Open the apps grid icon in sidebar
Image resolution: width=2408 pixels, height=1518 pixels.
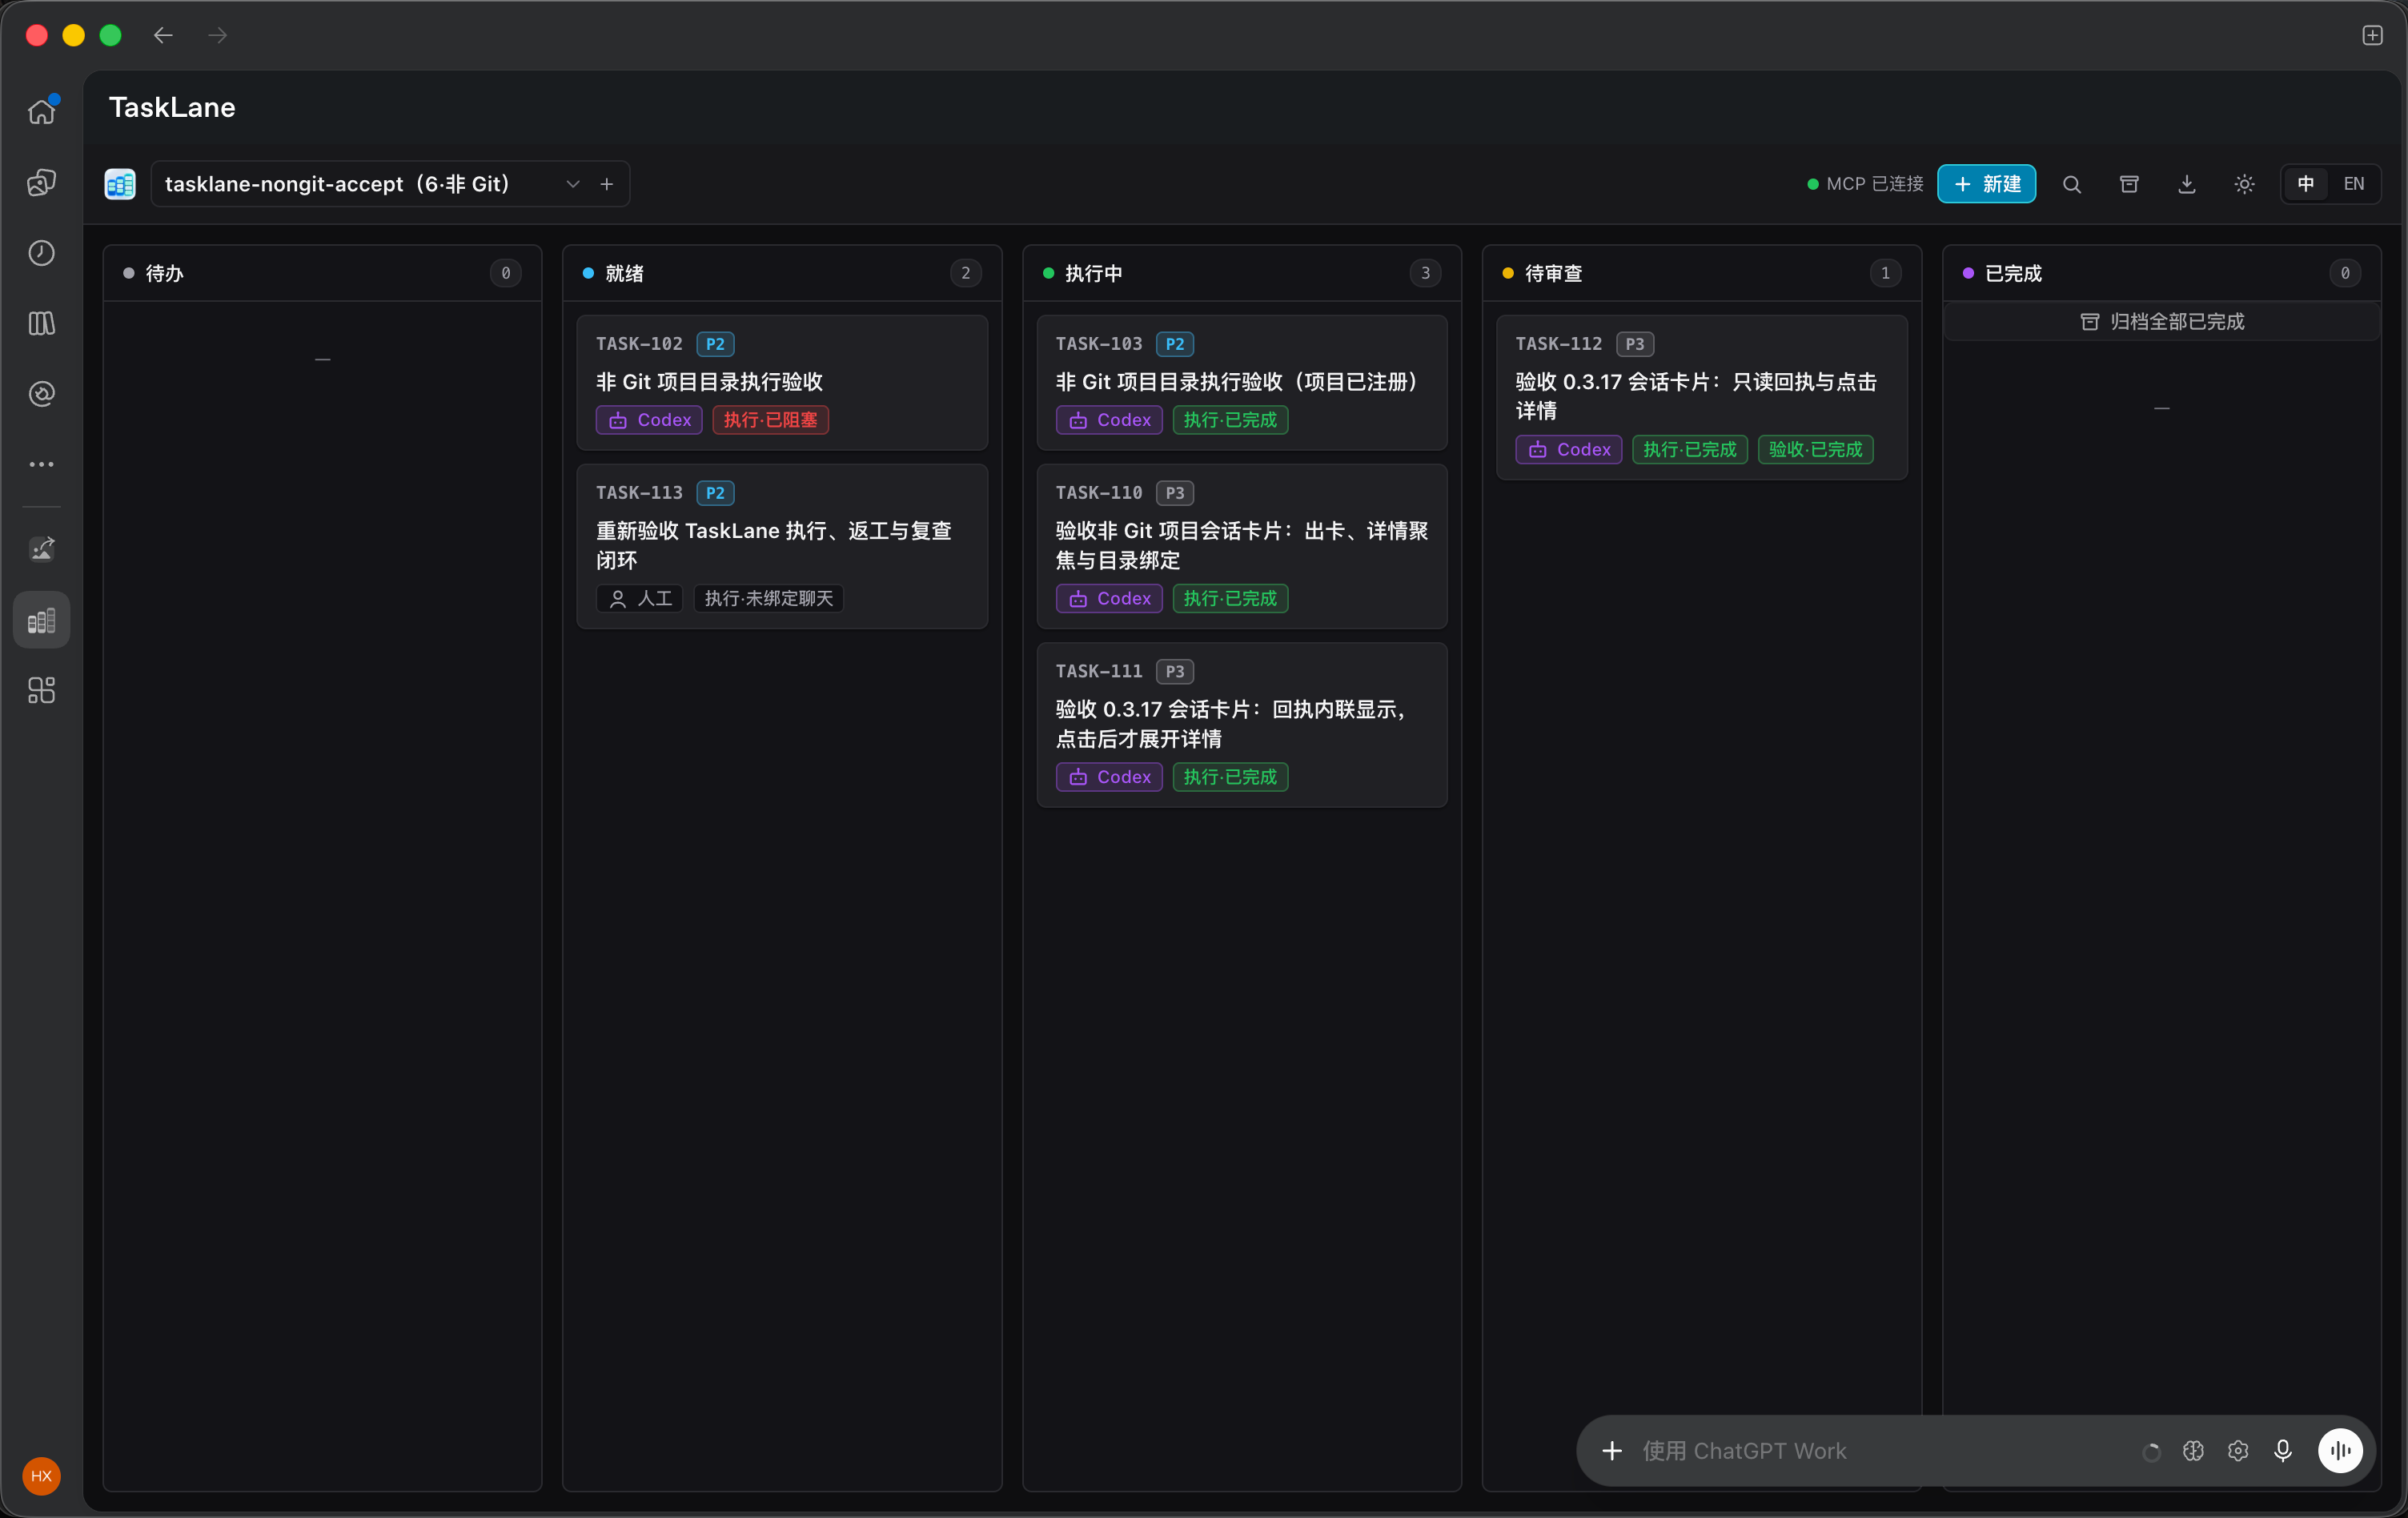click(x=41, y=691)
